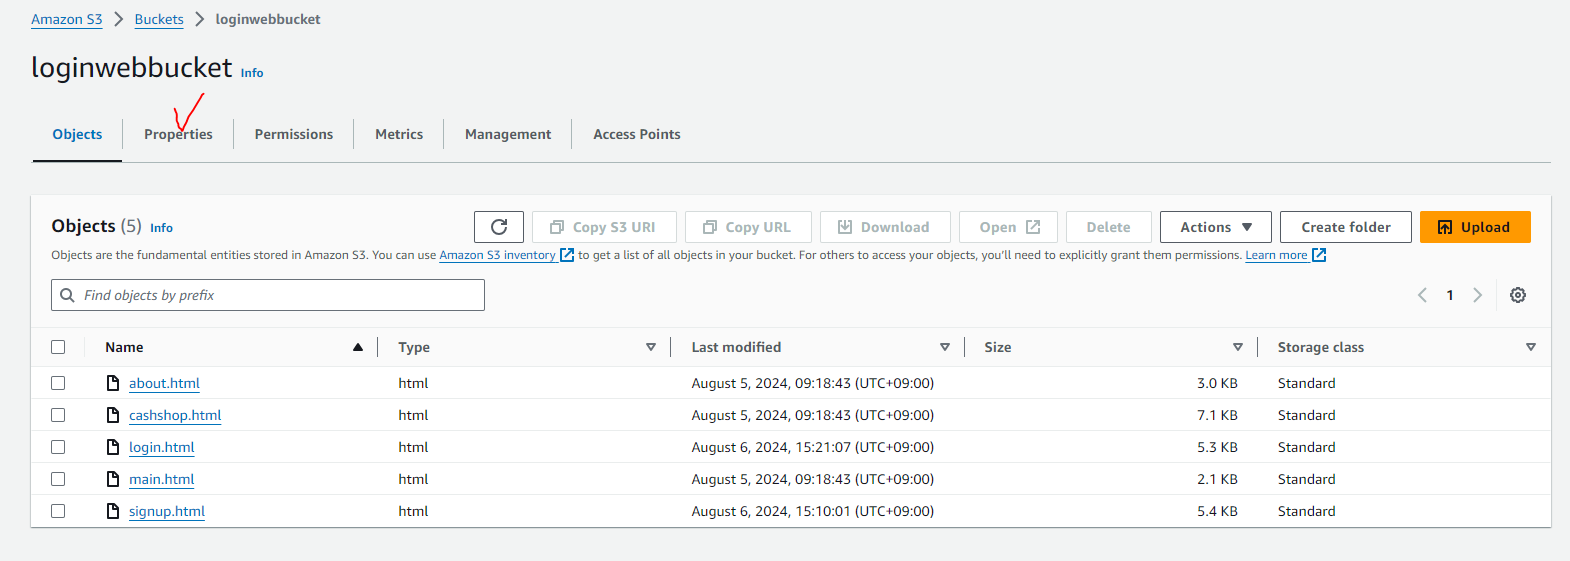This screenshot has height=561, width=1570.
Task: Click file icon next to login.html
Action: pos(113,447)
